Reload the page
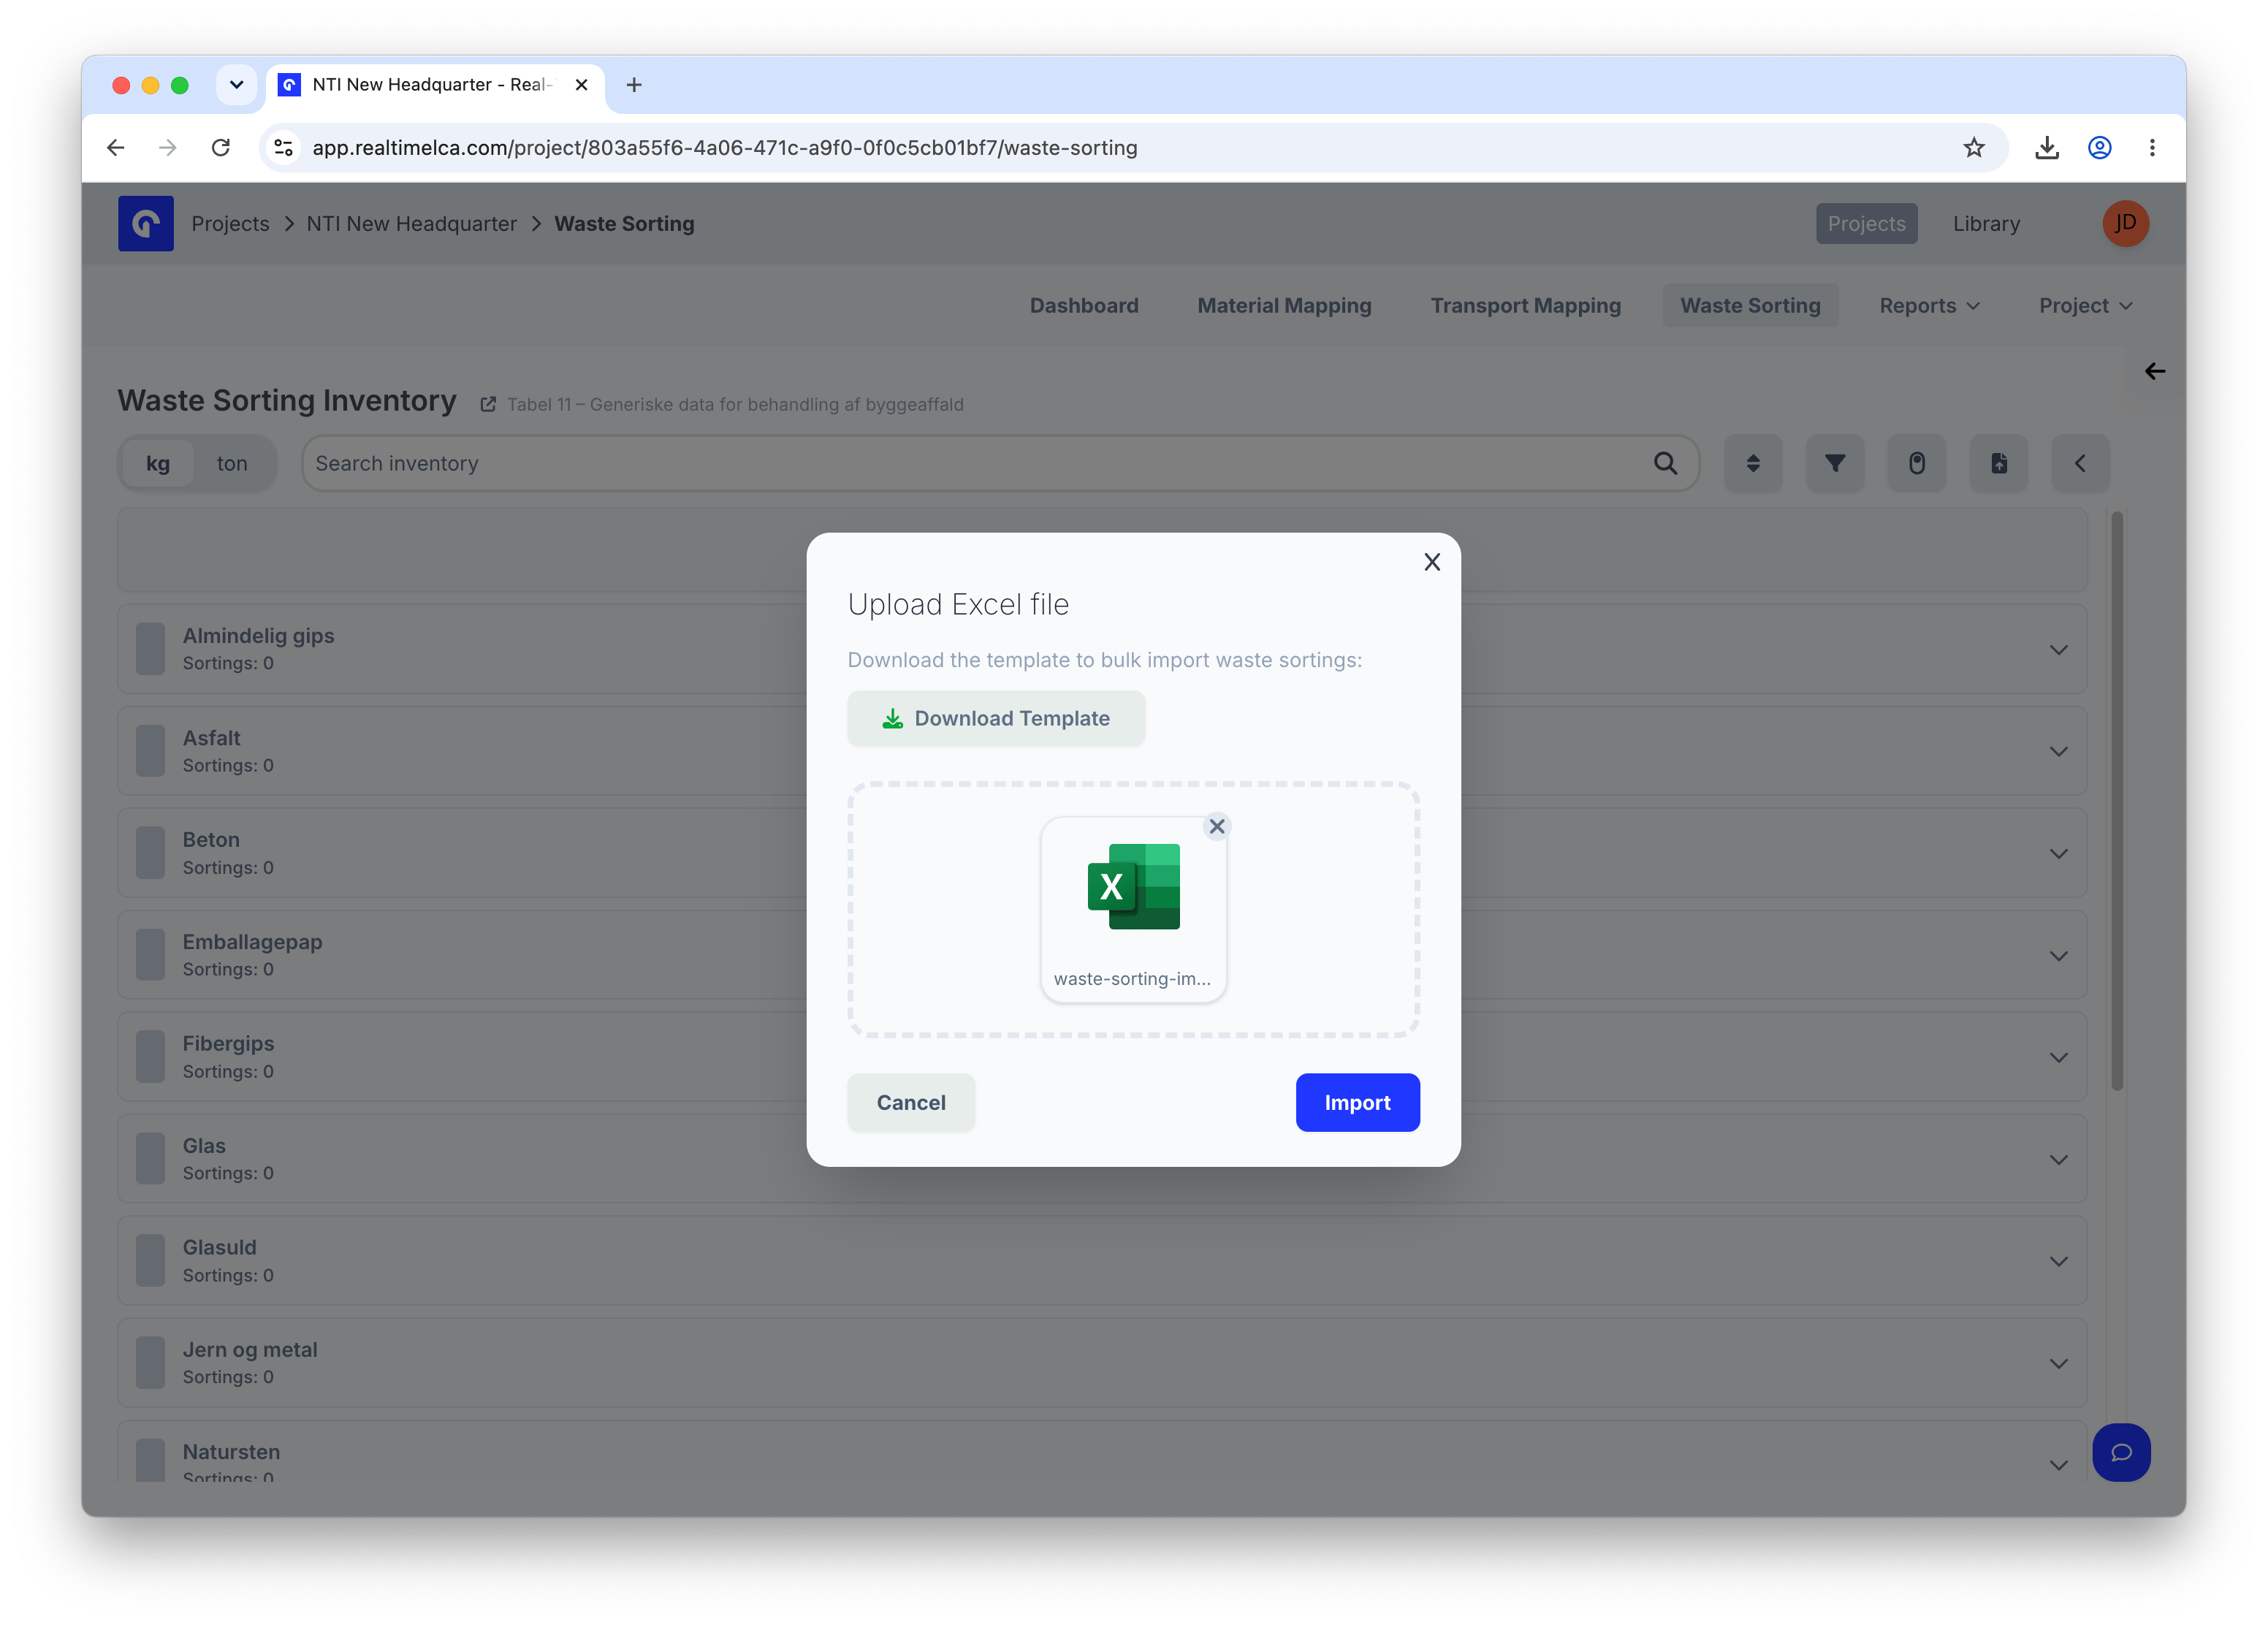This screenshot has height=1625, width=2268. click(x=220, y=148)
